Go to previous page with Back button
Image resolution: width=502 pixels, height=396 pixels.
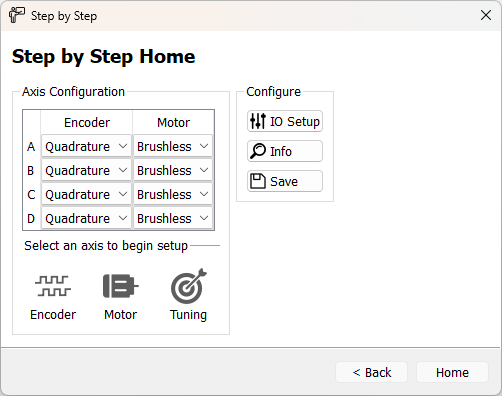click(372, 372)
